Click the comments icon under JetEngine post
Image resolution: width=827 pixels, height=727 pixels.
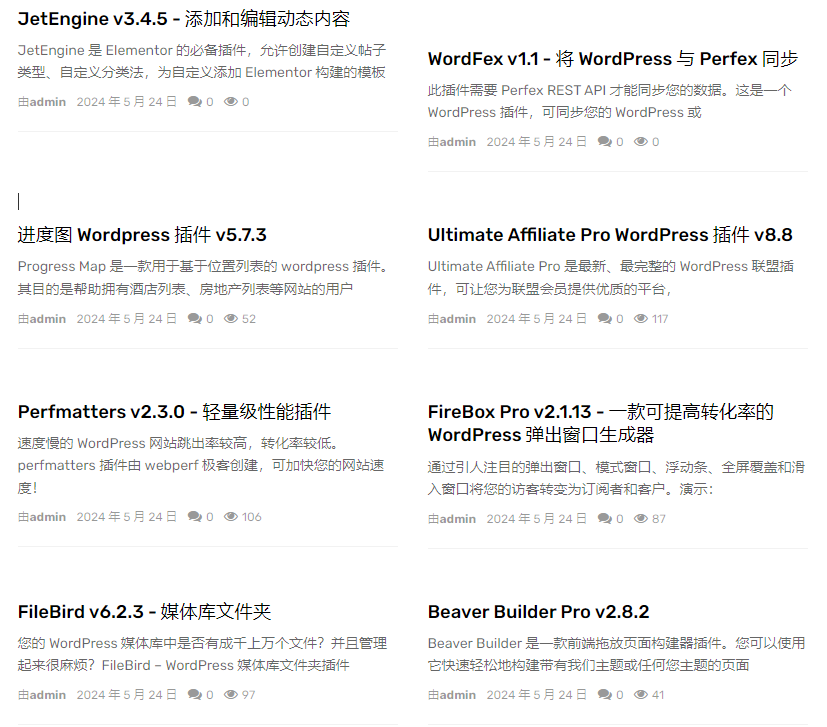195,101
